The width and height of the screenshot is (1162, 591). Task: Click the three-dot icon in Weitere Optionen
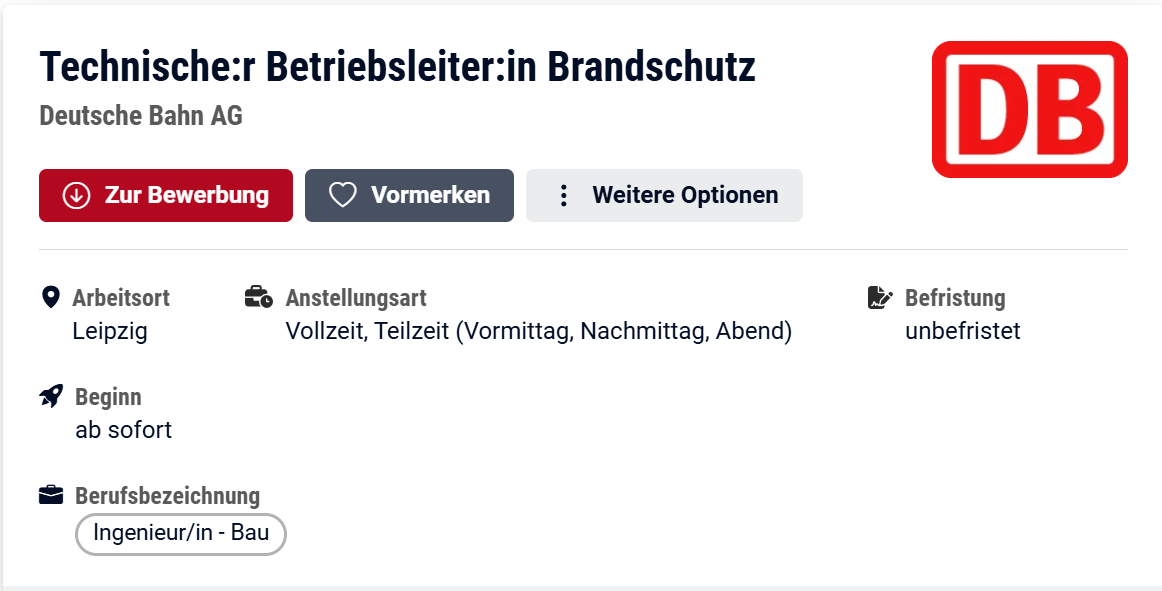click(x=563, y=195)
